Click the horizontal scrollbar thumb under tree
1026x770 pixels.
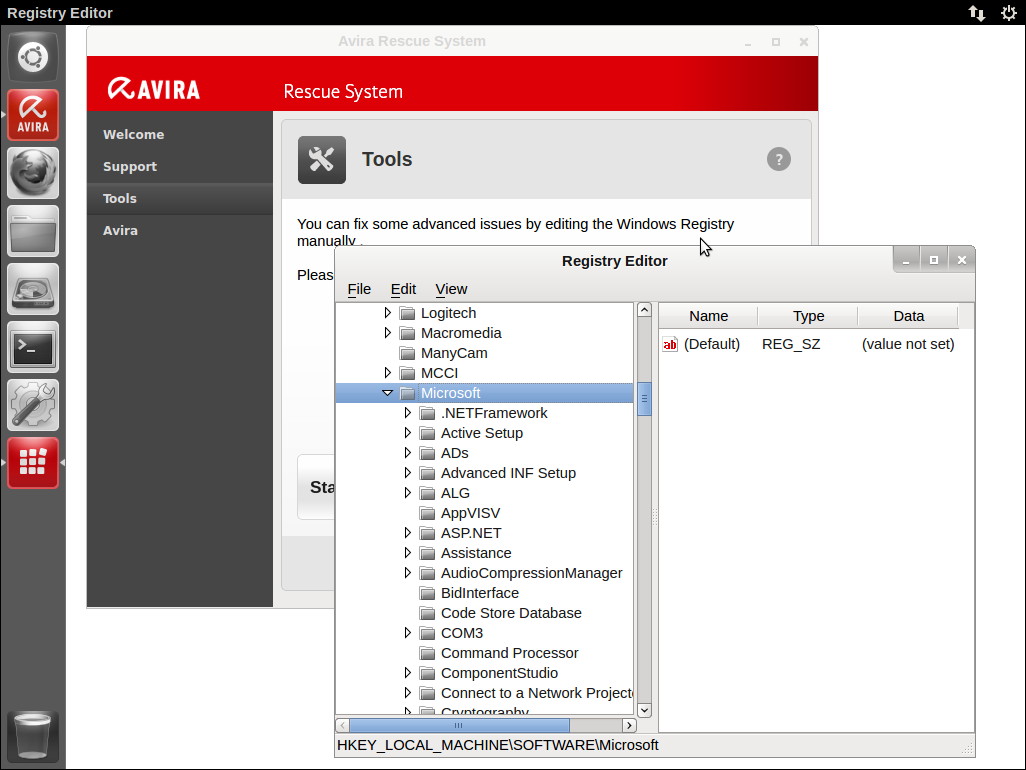coord(459,726)
